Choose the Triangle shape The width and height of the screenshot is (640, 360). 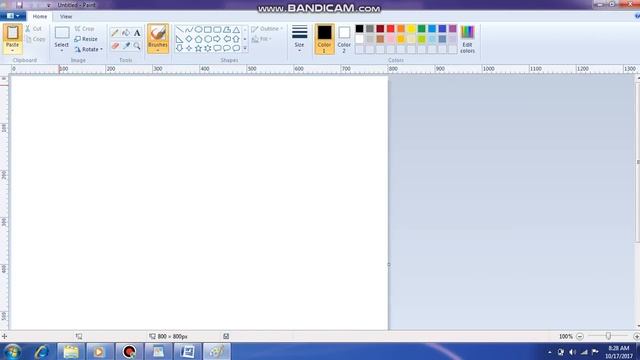236,30
